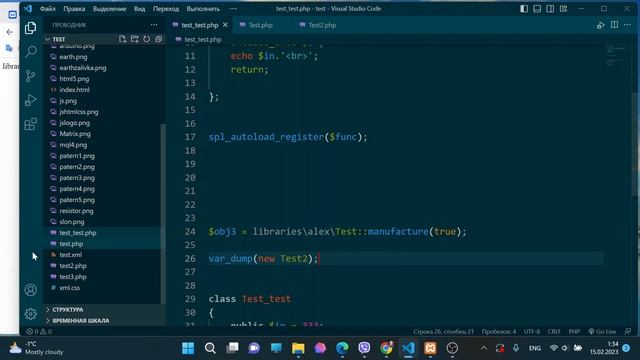
Task: Open Matrix.png in Explorer
Action: pyautogui.click(x=75, y=134)
